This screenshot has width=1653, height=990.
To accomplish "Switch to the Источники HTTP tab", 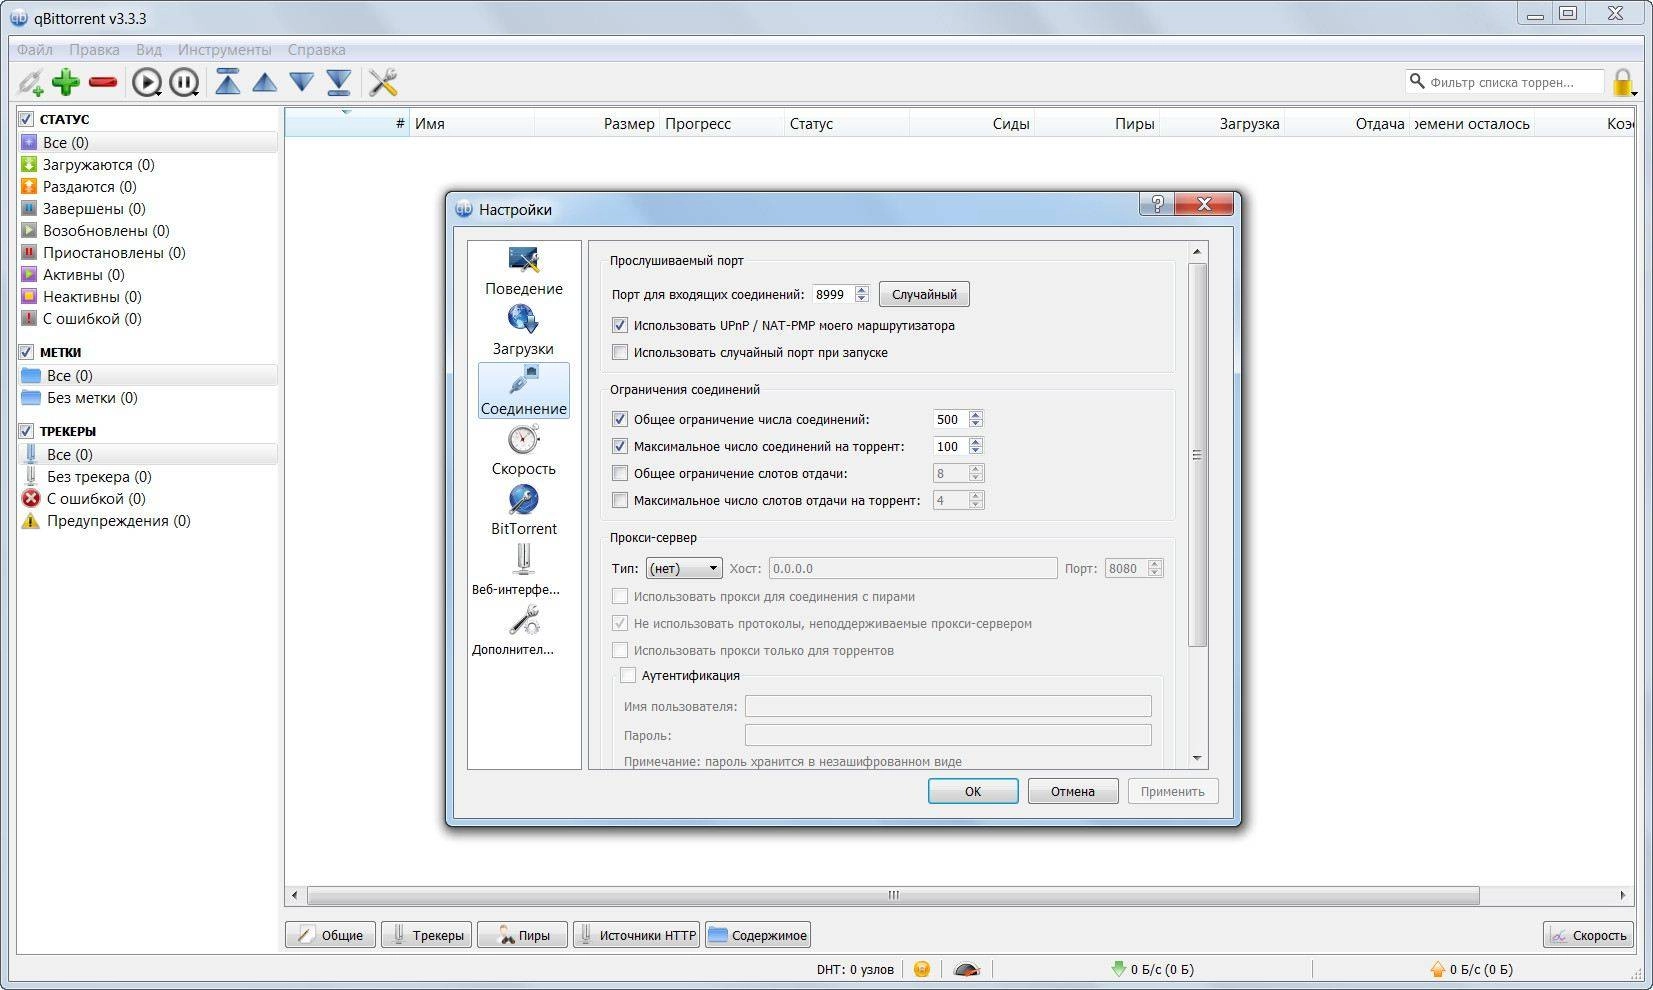I will (636, 935).
